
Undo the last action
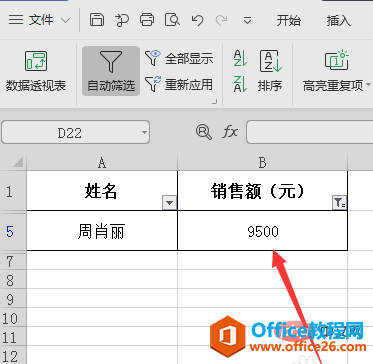coord(197,20)
